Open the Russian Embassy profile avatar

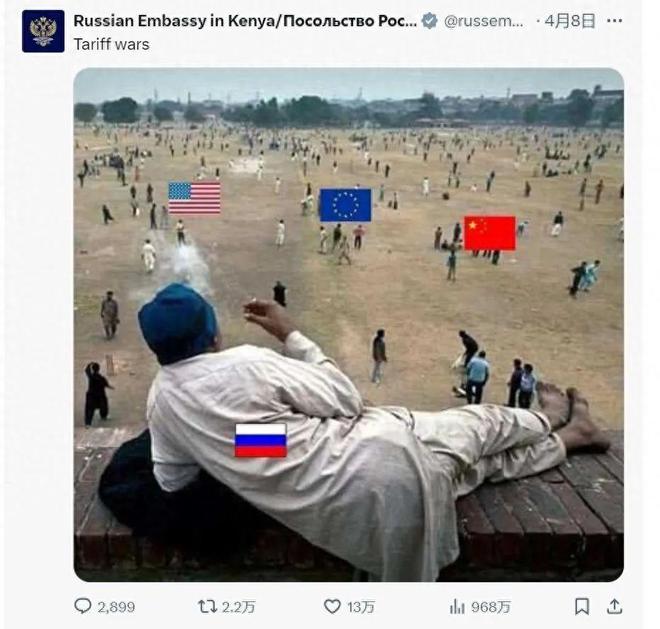pos(43,32)
